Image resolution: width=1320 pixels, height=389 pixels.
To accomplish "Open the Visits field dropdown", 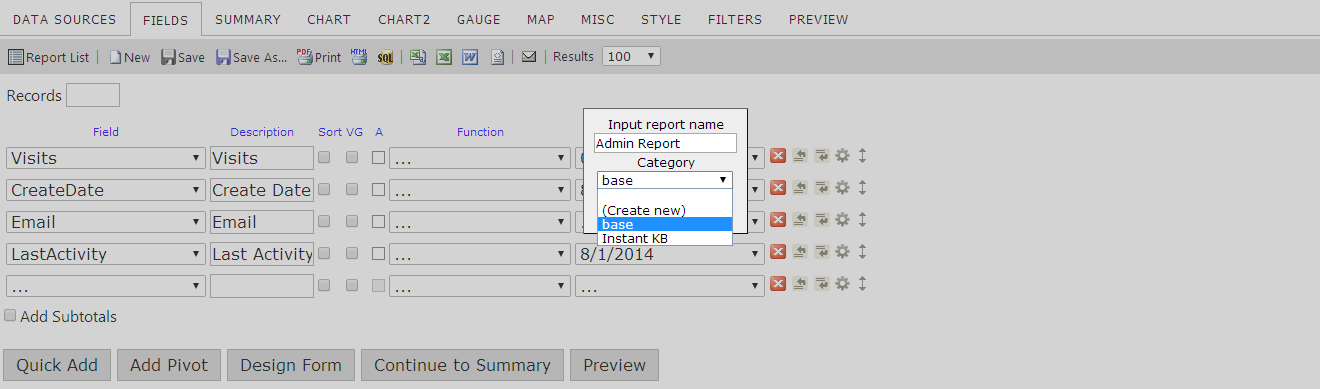I will click(106, 158).
